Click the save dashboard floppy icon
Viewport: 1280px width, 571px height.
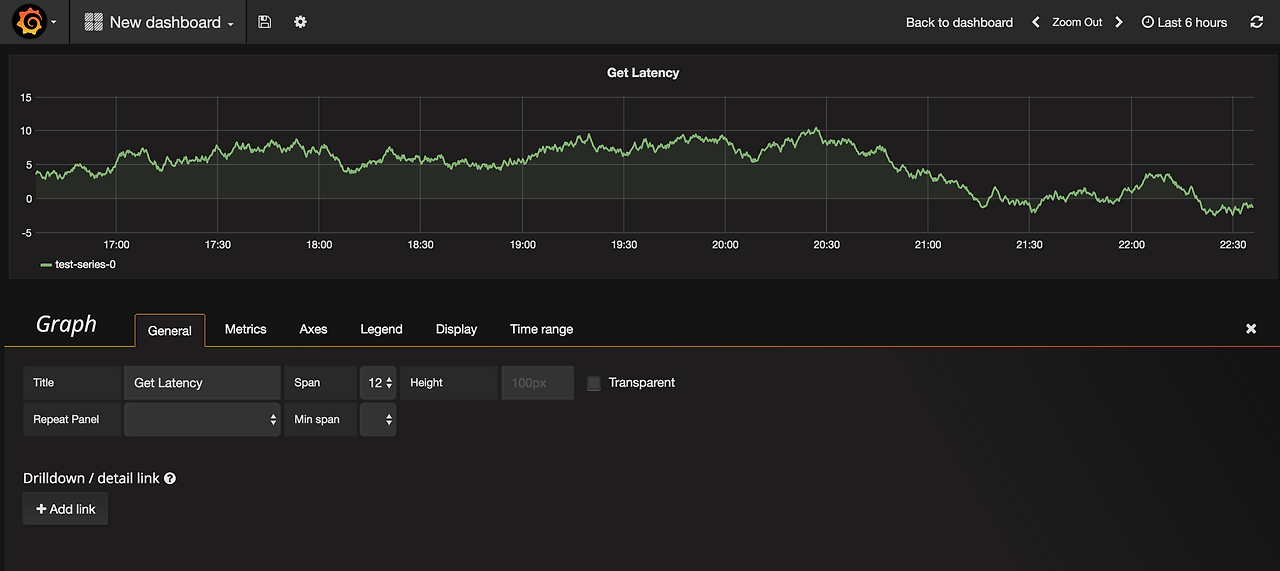point(264,22)
